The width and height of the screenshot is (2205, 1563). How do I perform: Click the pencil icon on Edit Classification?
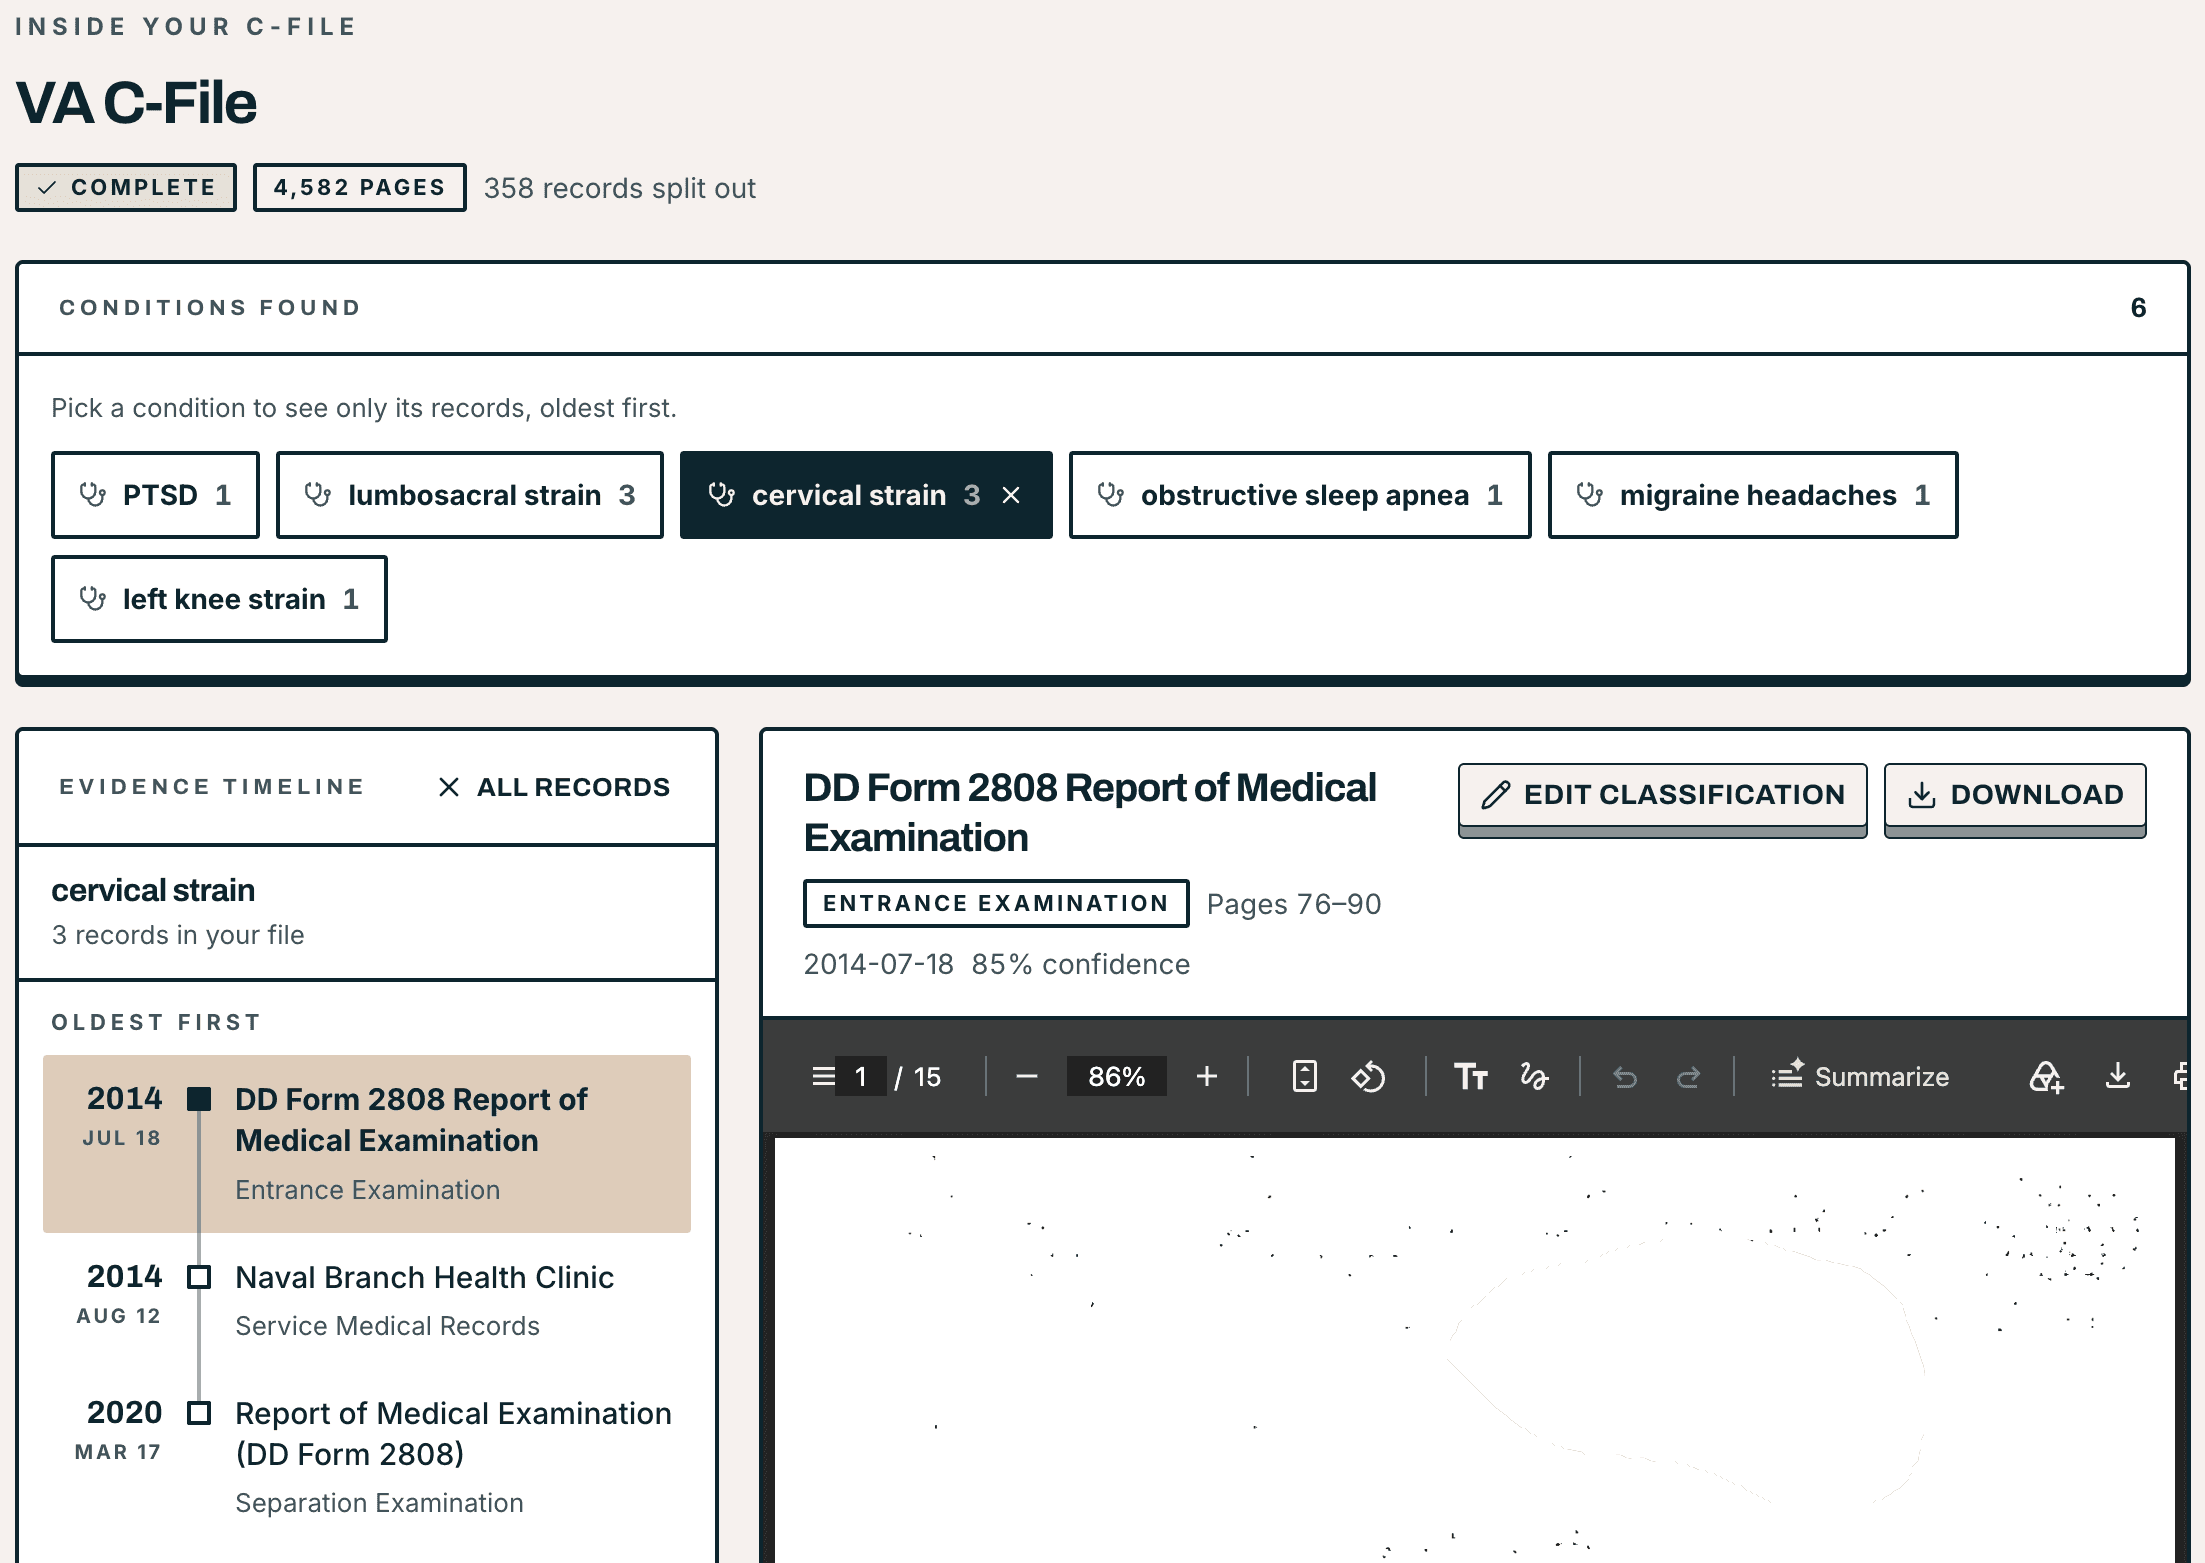1496,795
